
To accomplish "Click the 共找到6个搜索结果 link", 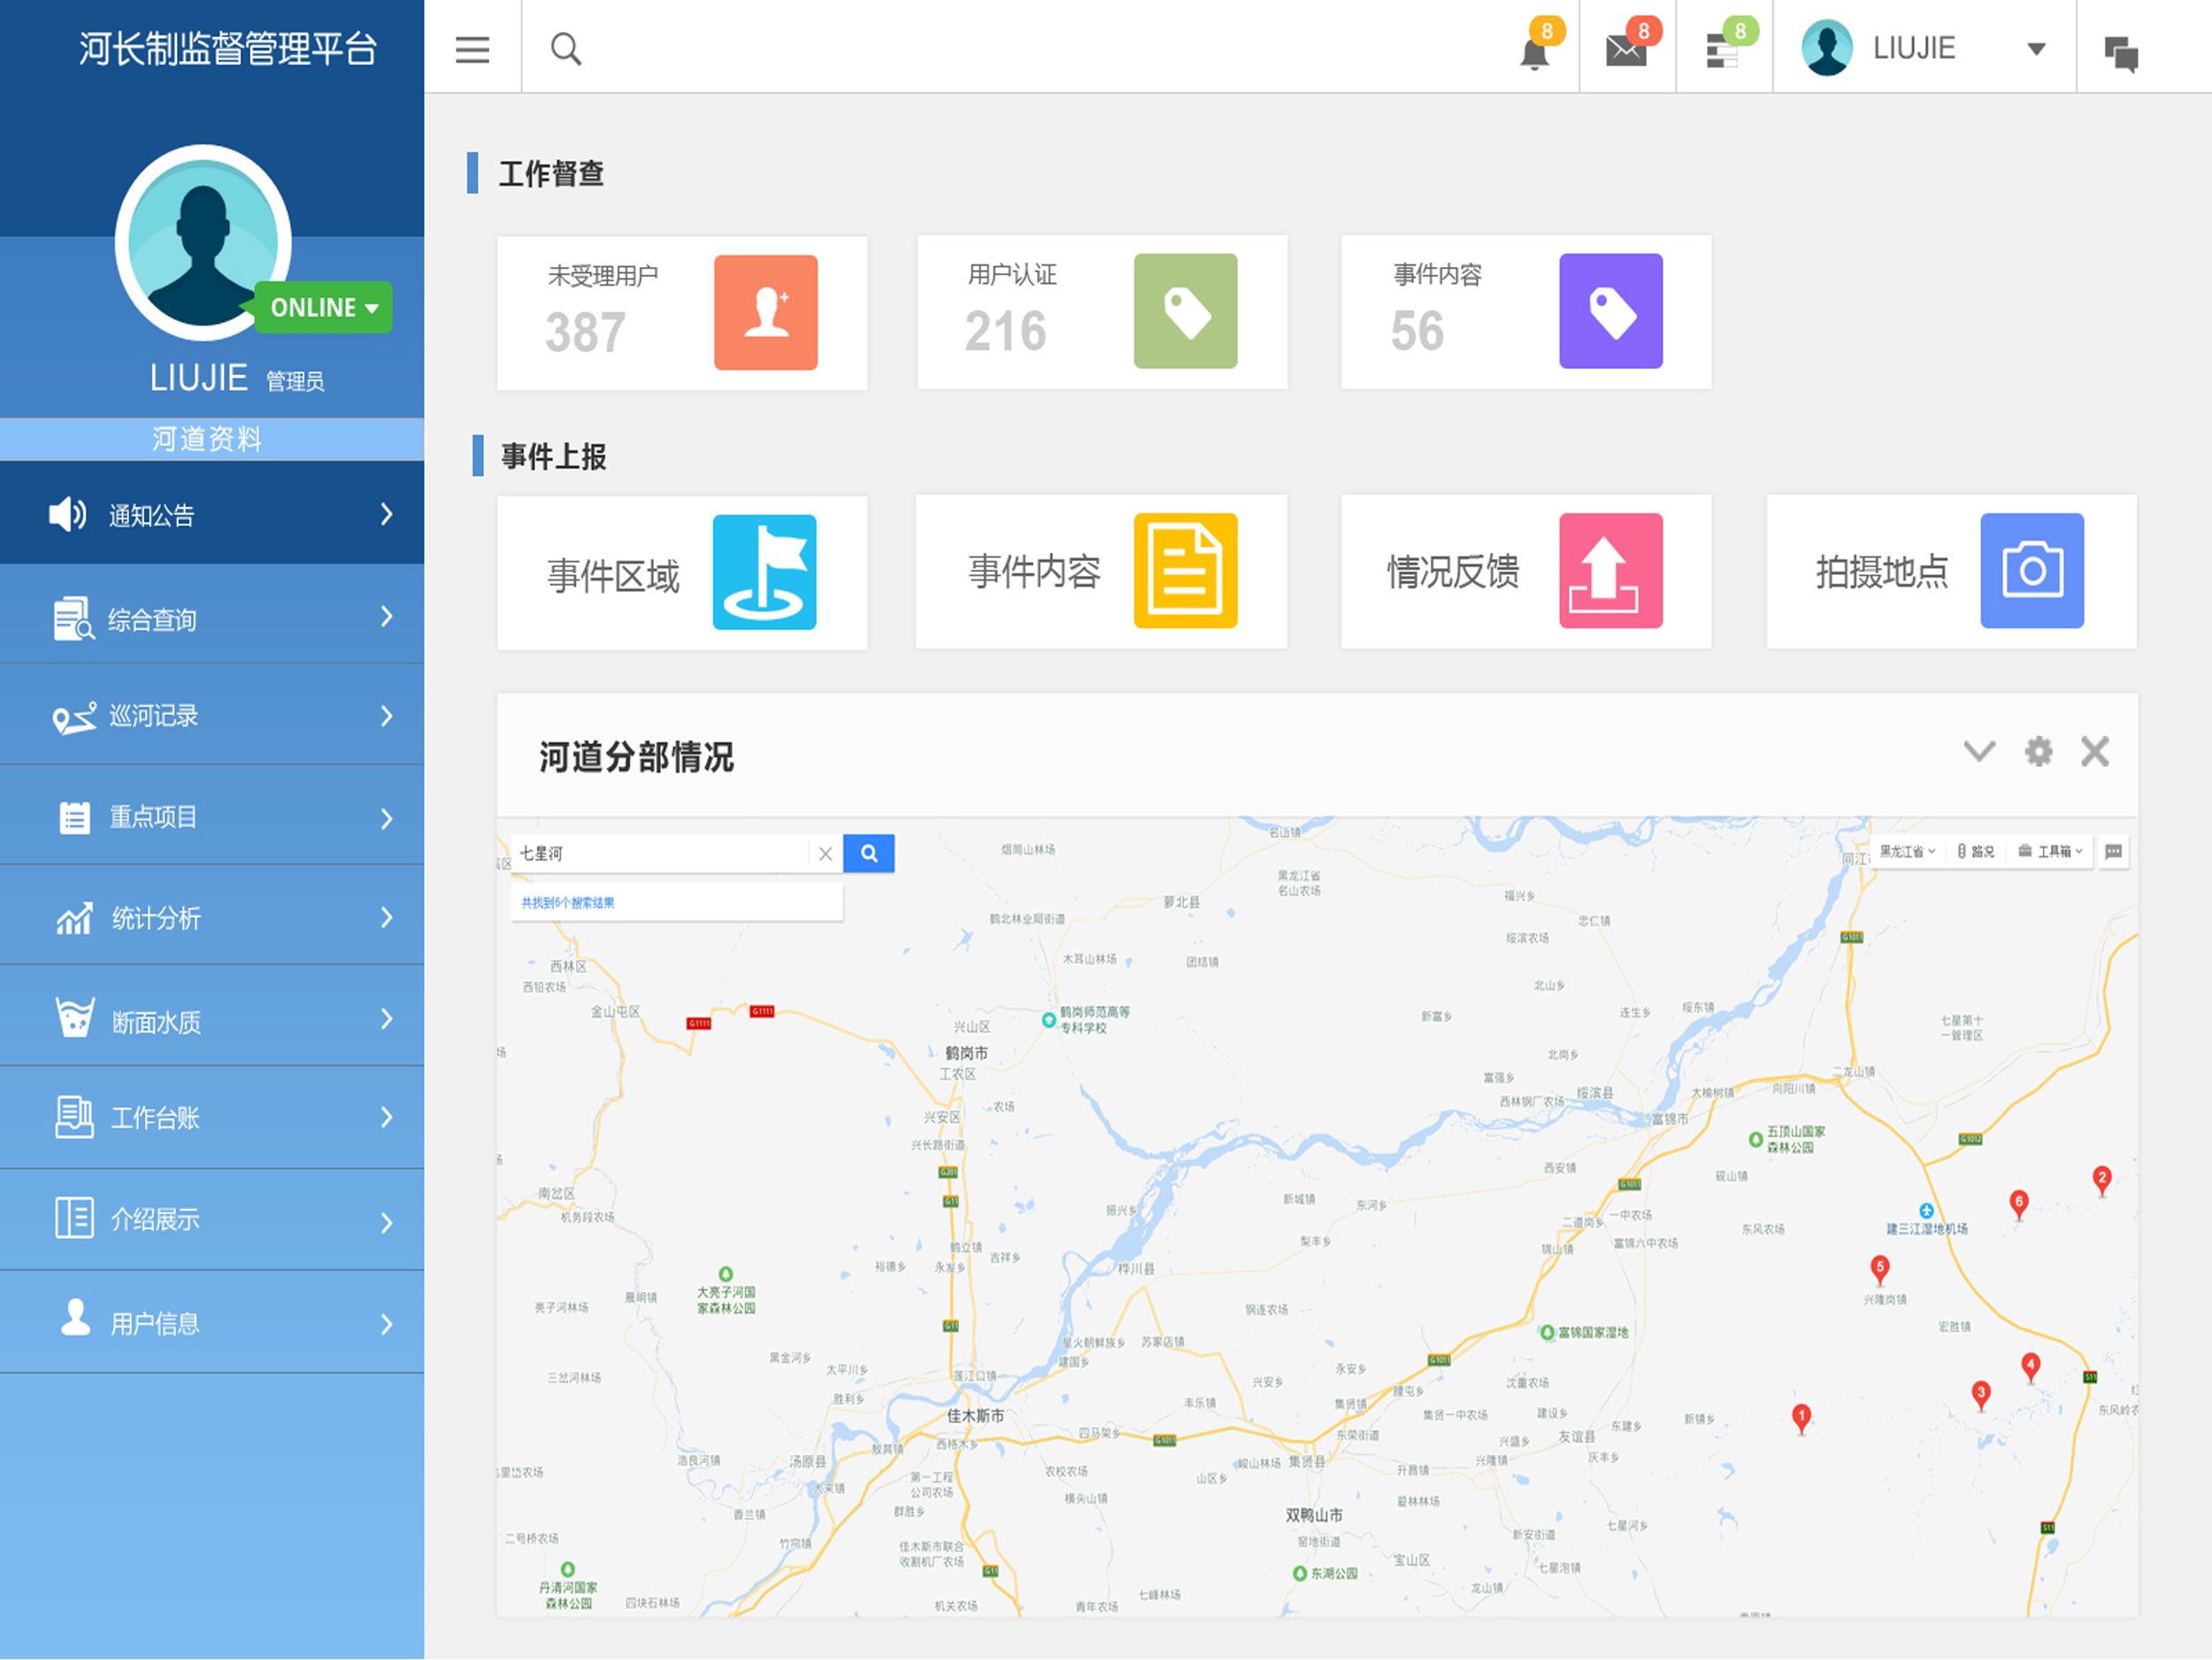I will [568, 903].
